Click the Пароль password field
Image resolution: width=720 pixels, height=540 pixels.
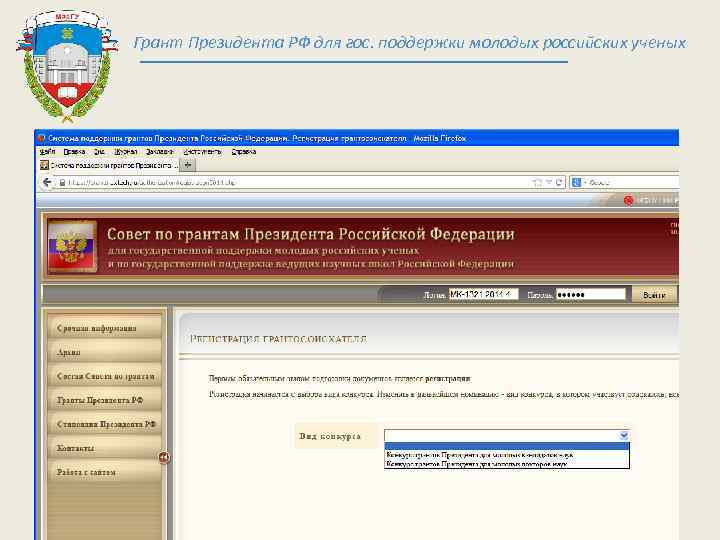pos(591,294)
